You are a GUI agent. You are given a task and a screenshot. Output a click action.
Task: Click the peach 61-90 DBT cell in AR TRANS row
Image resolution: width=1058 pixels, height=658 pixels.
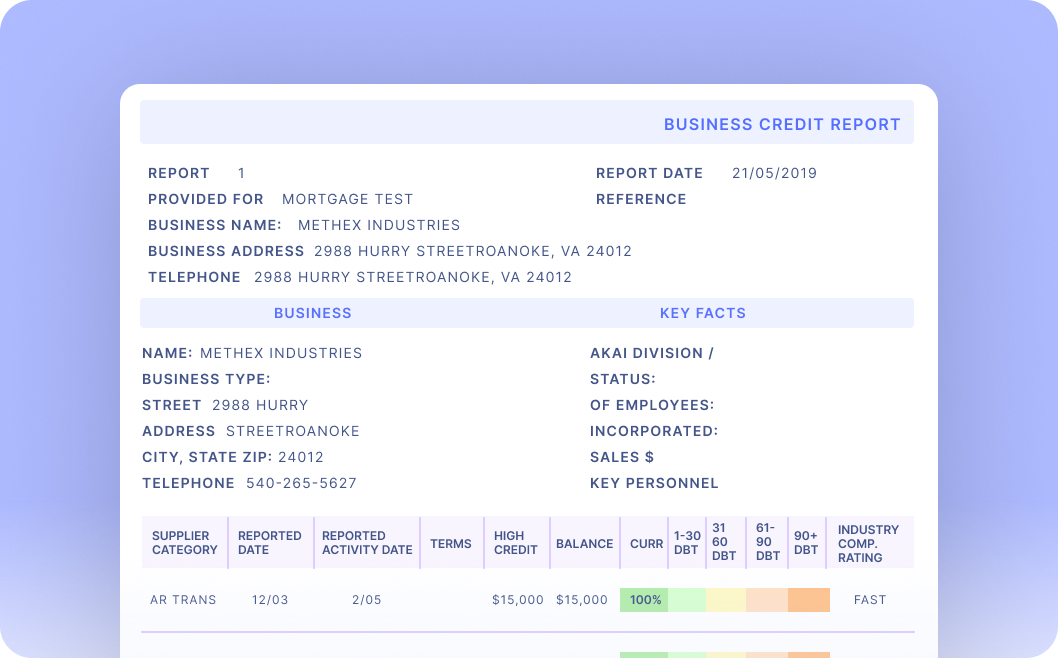[x=766, y=600]
